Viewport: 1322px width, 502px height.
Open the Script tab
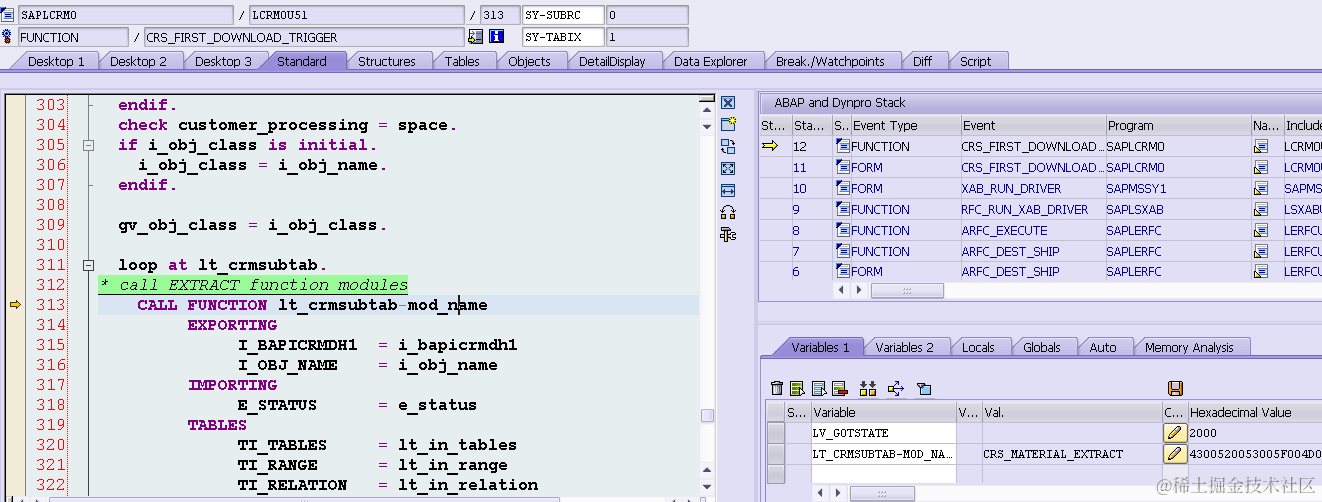(x=975, y=61)
